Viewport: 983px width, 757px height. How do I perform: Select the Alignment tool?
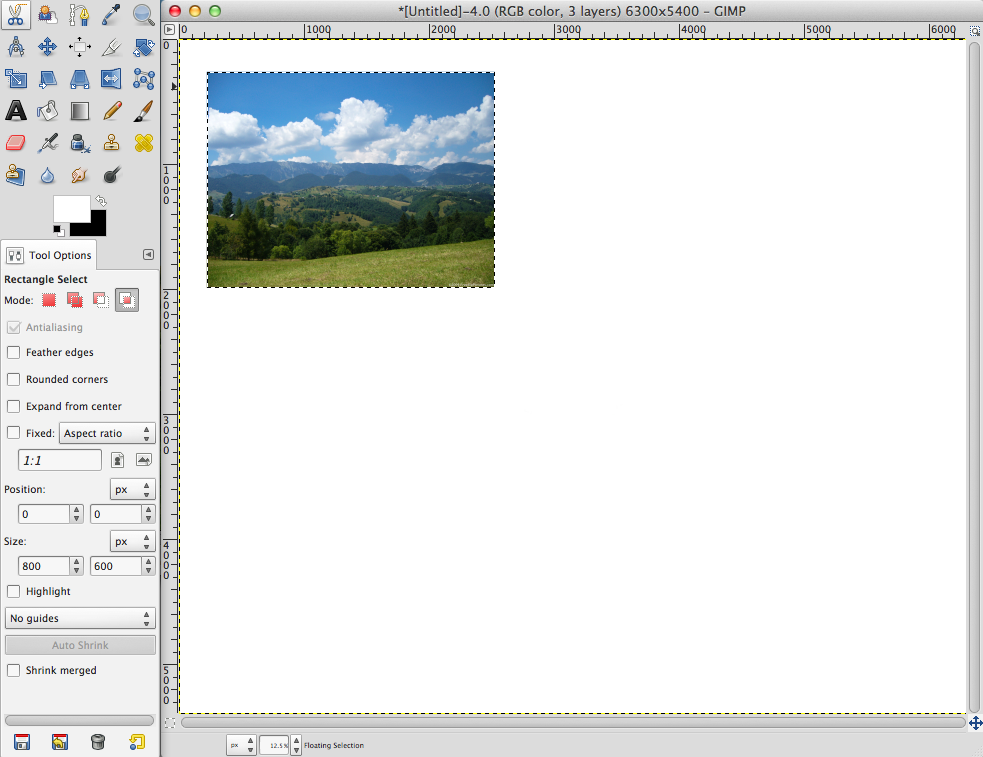[80, 47]
